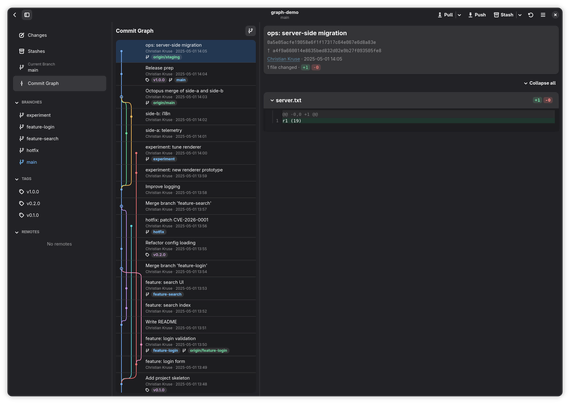
Task: Open the hamburger main menu
Action: [x=543, y=15]
